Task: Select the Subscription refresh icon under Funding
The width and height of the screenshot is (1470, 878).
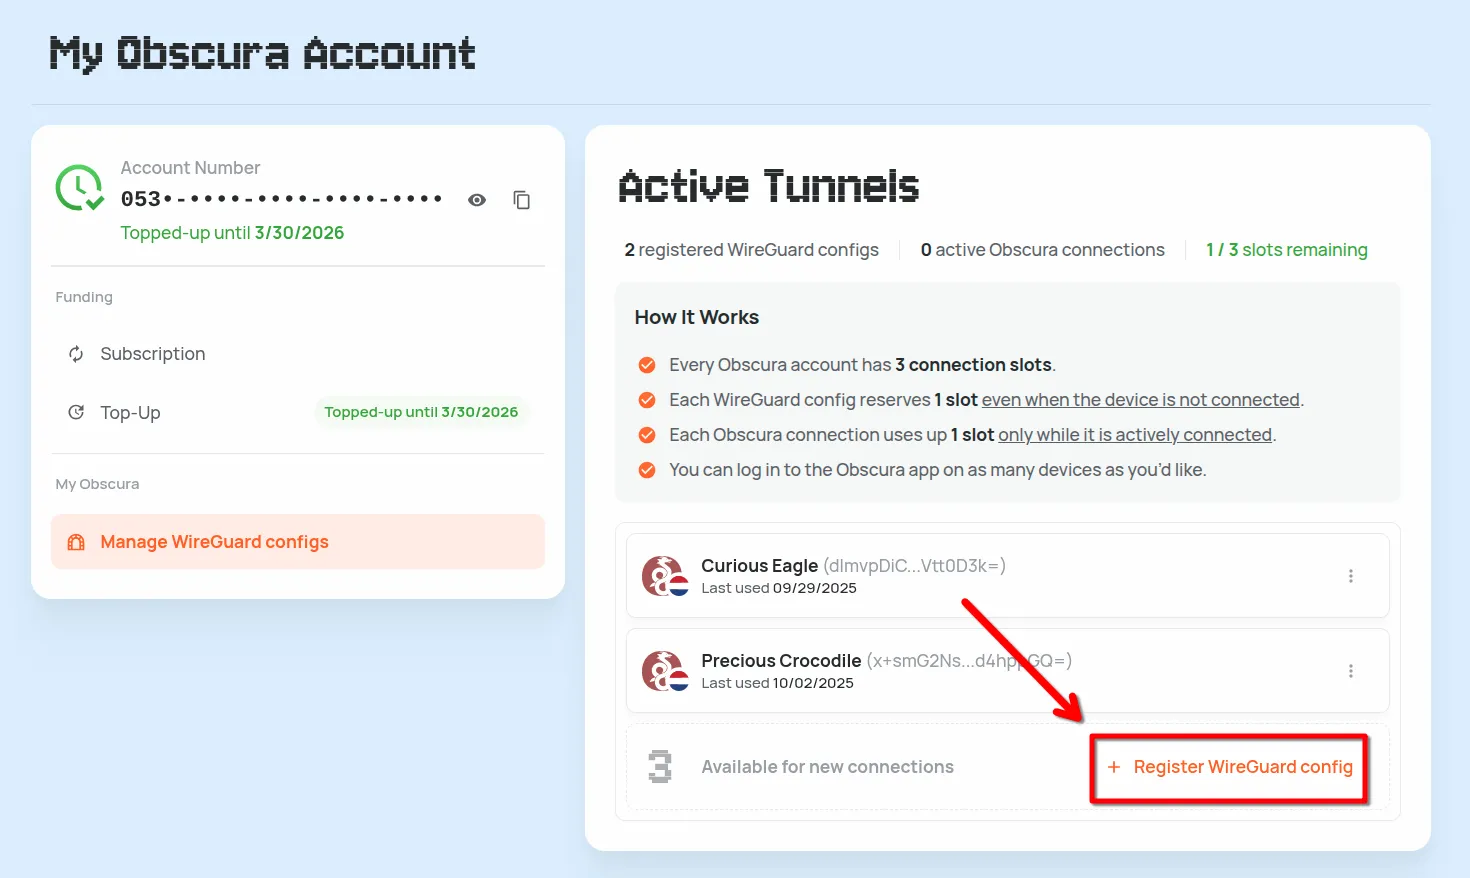Action: (75, 353)
